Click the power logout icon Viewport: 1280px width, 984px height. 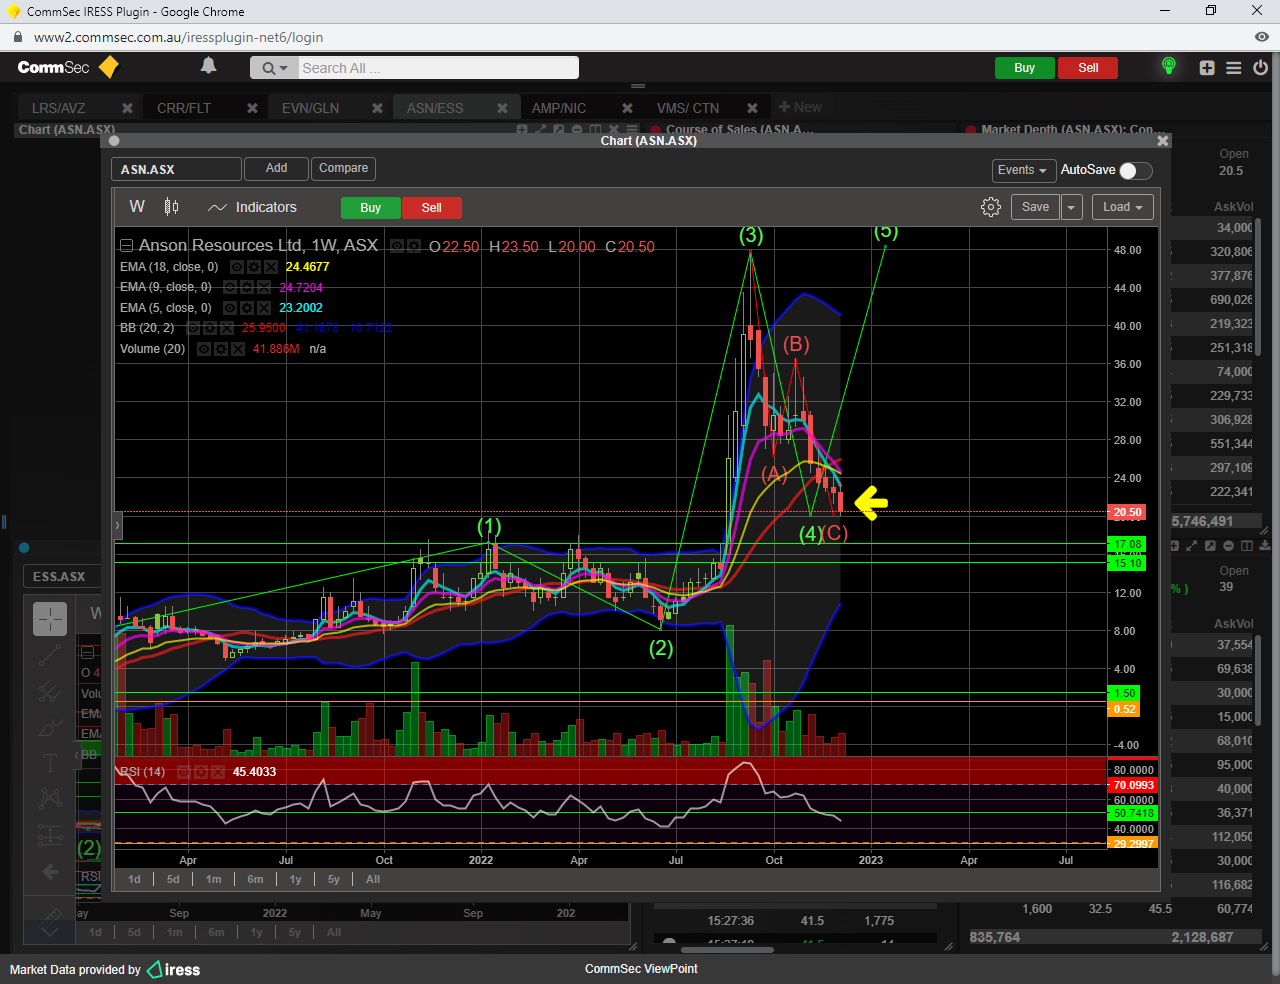(1260, 68)
